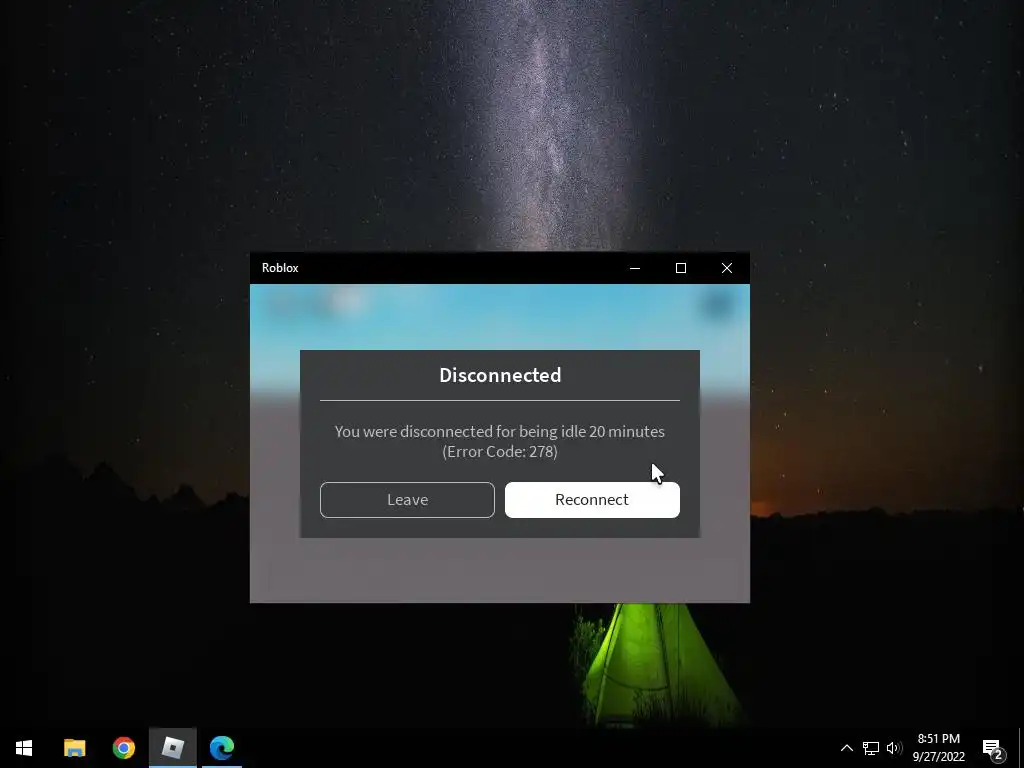
Task: Open Microsoft Edge from taskbar
Action: (x=222, y=748)
